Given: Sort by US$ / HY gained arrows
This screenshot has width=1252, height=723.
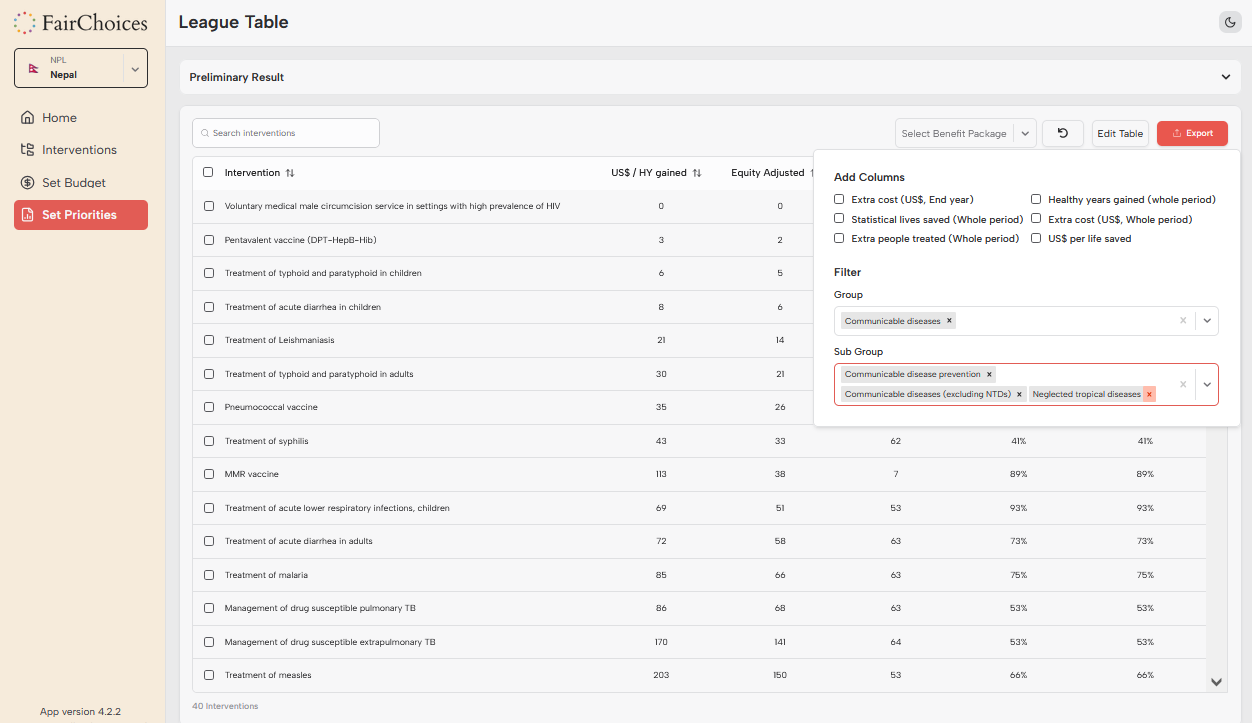Looking at the screenshot, I should 697,173.
